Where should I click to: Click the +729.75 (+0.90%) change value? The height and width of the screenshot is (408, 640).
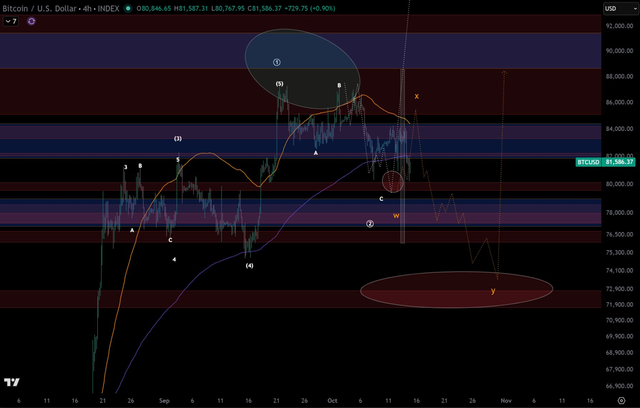pyautogui.click(x=311, y=8)
